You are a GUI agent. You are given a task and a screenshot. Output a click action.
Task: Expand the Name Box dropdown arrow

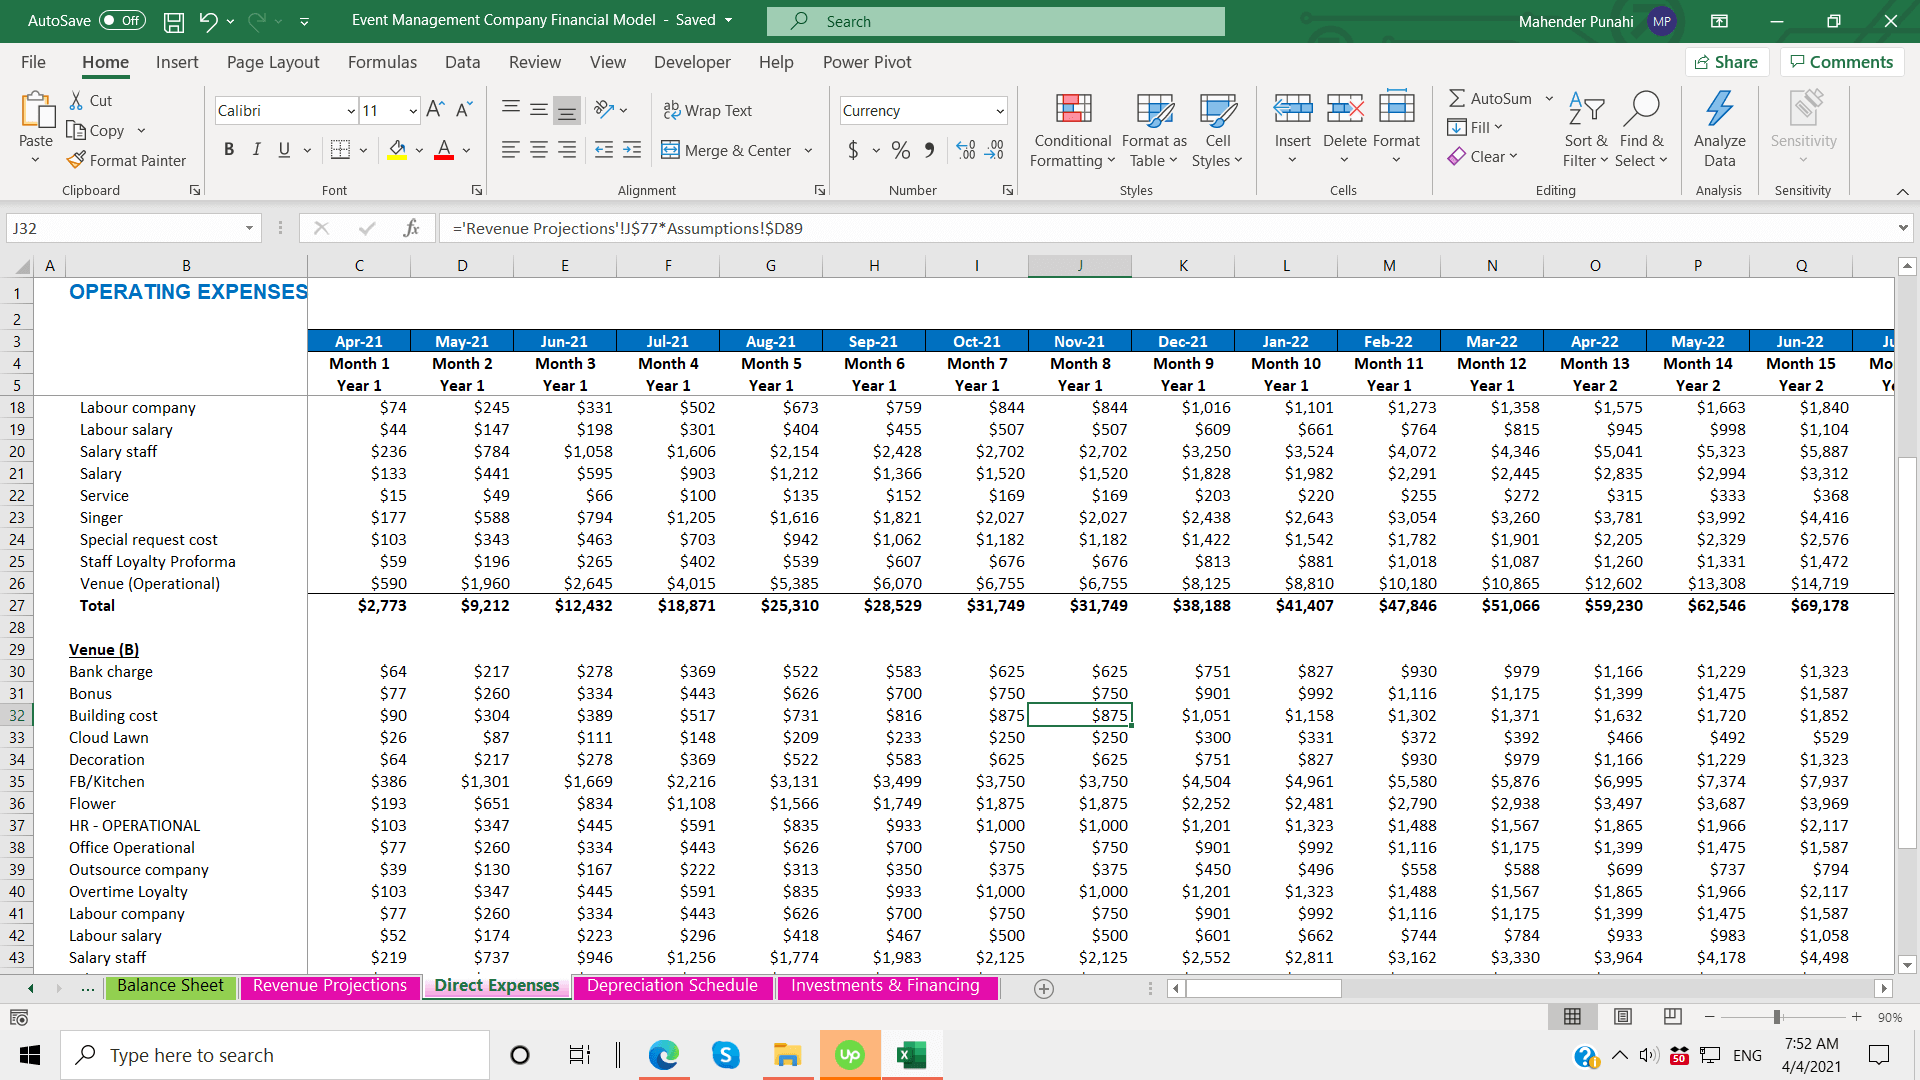pos(249,228)
